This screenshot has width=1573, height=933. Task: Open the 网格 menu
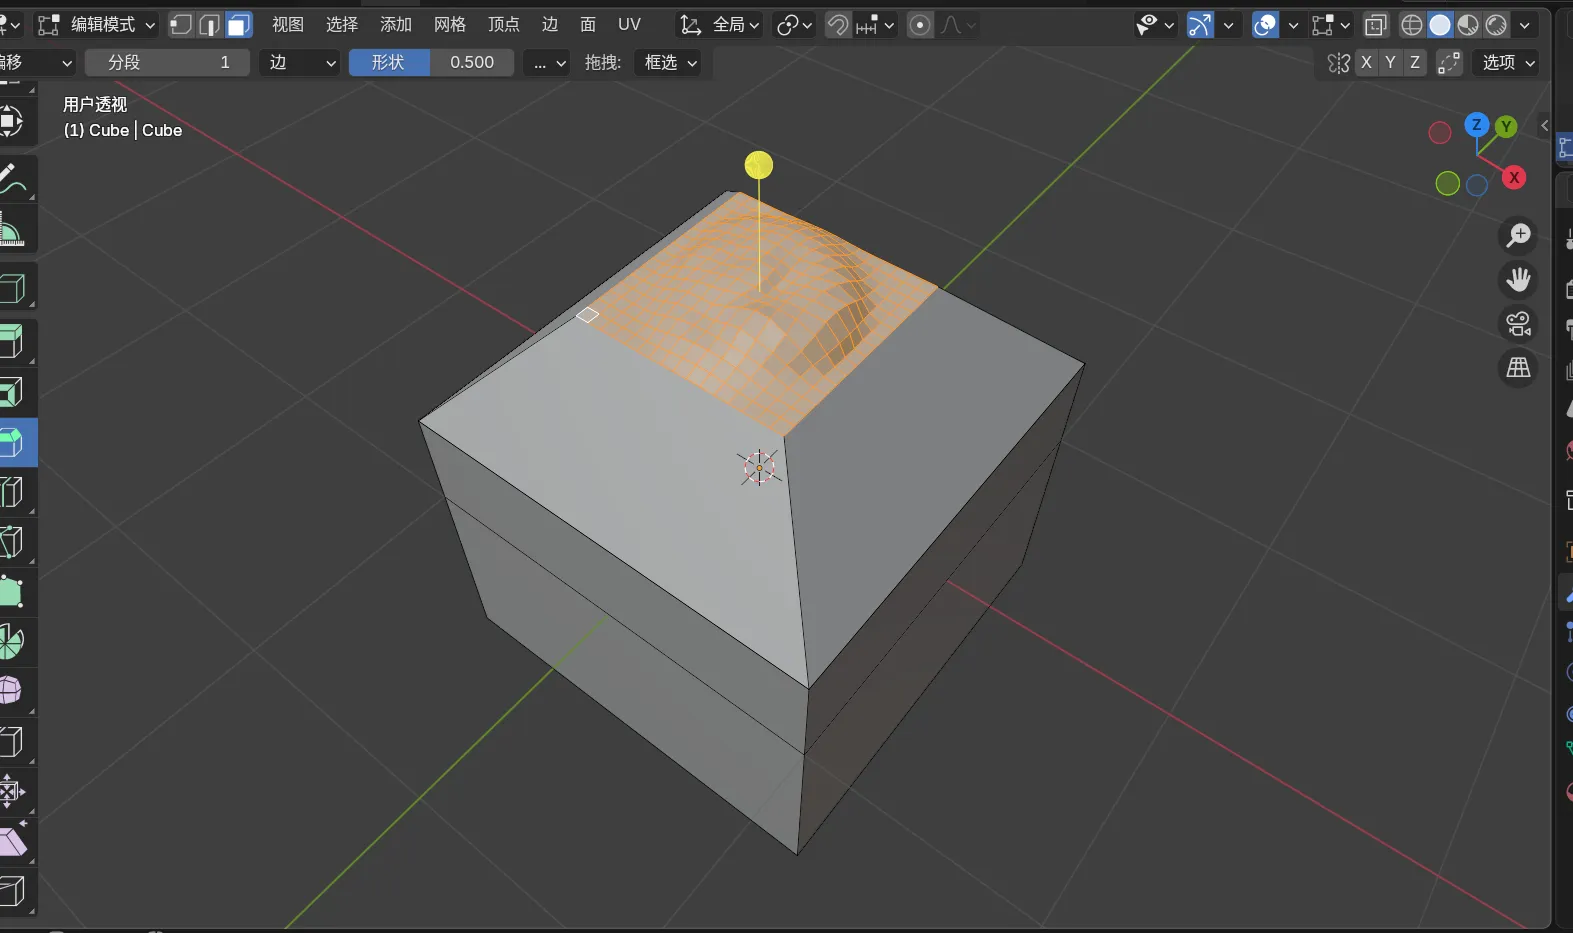point(449,25)
